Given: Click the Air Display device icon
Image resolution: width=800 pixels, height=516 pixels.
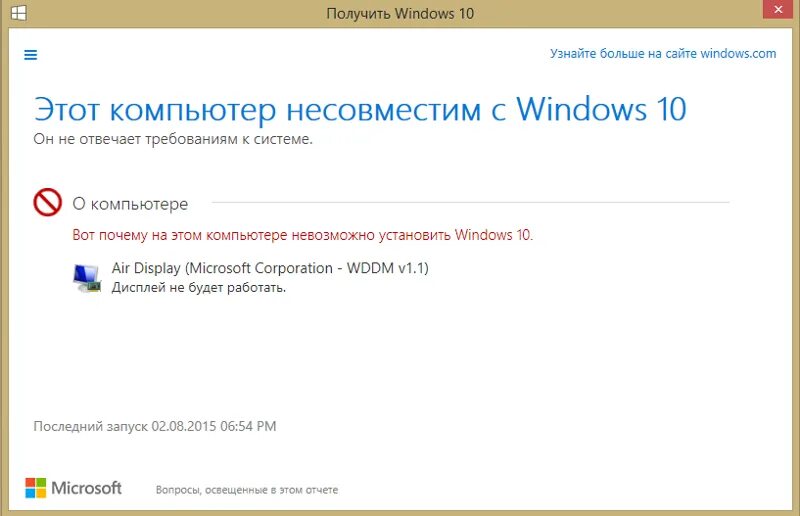Looking at the screenshot, I should click(x=87, y=278).
